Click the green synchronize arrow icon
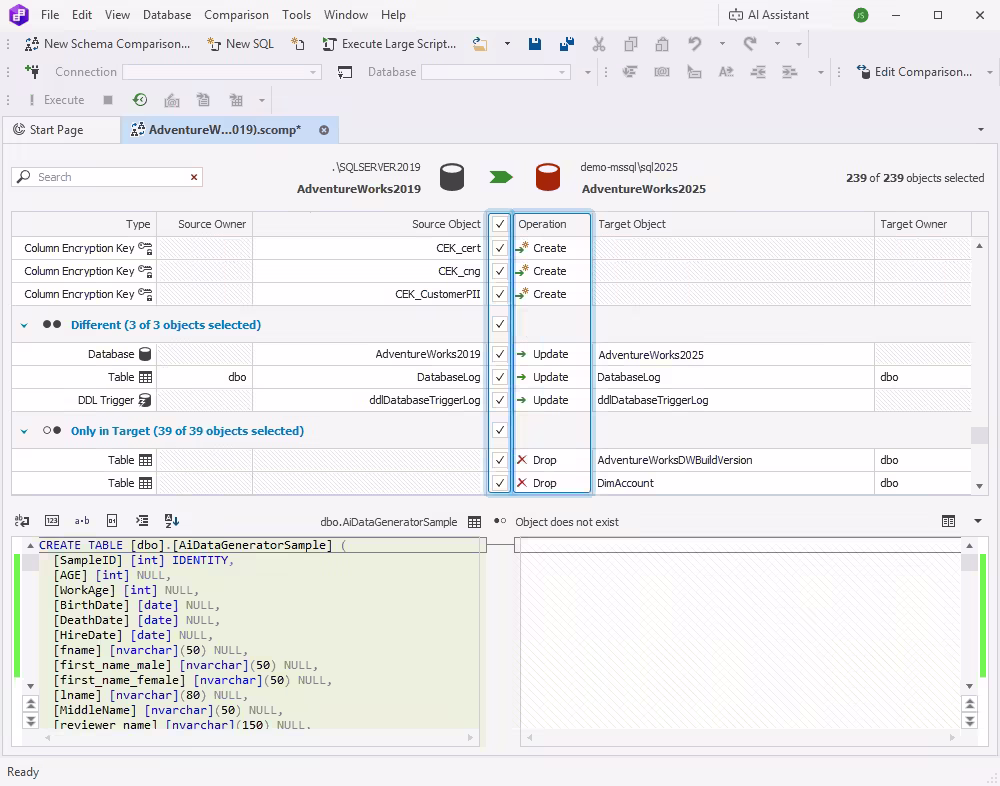The width and height of the screenshot is (1000, 786). coord(501,177)
